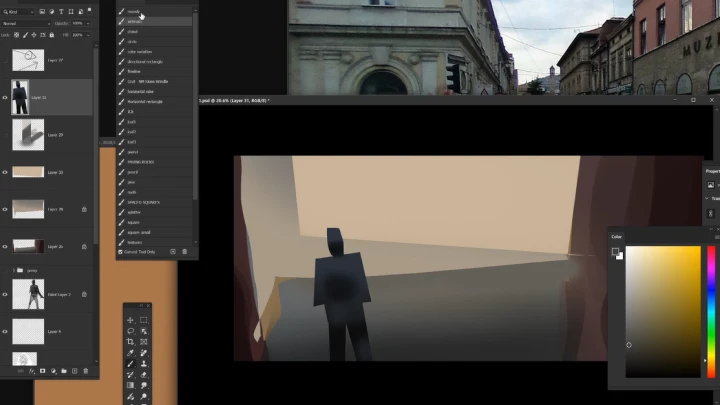This screenshot has height=405, width=720.
Task: Hide Paint Layer 2 with its eye icon
Action: pos(5,294)
